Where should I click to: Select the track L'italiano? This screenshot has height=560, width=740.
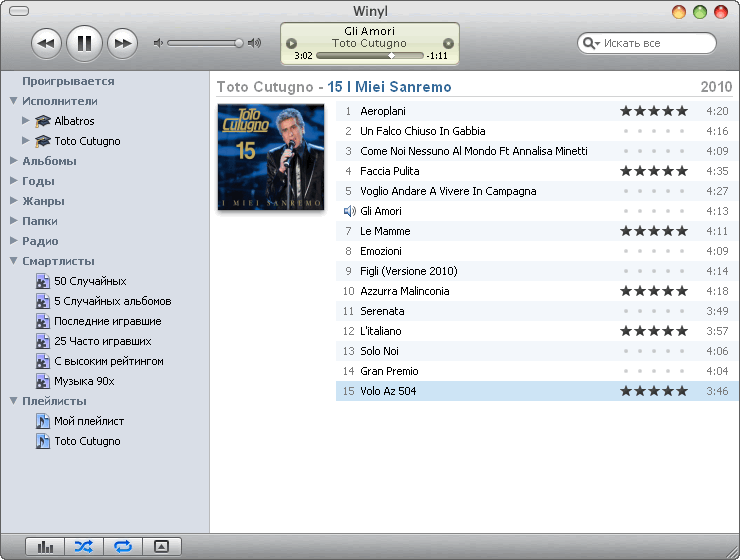coord(380,331)
